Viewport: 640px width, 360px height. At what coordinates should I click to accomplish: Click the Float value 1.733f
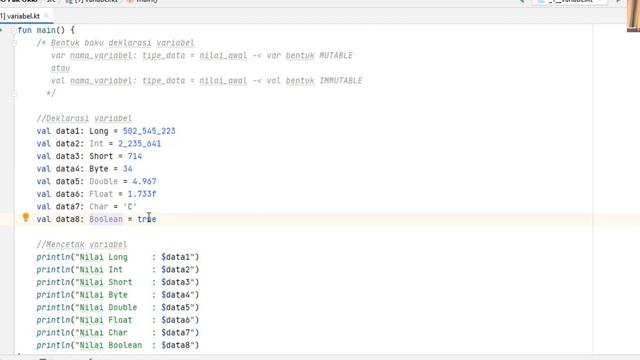coord(142,194)
